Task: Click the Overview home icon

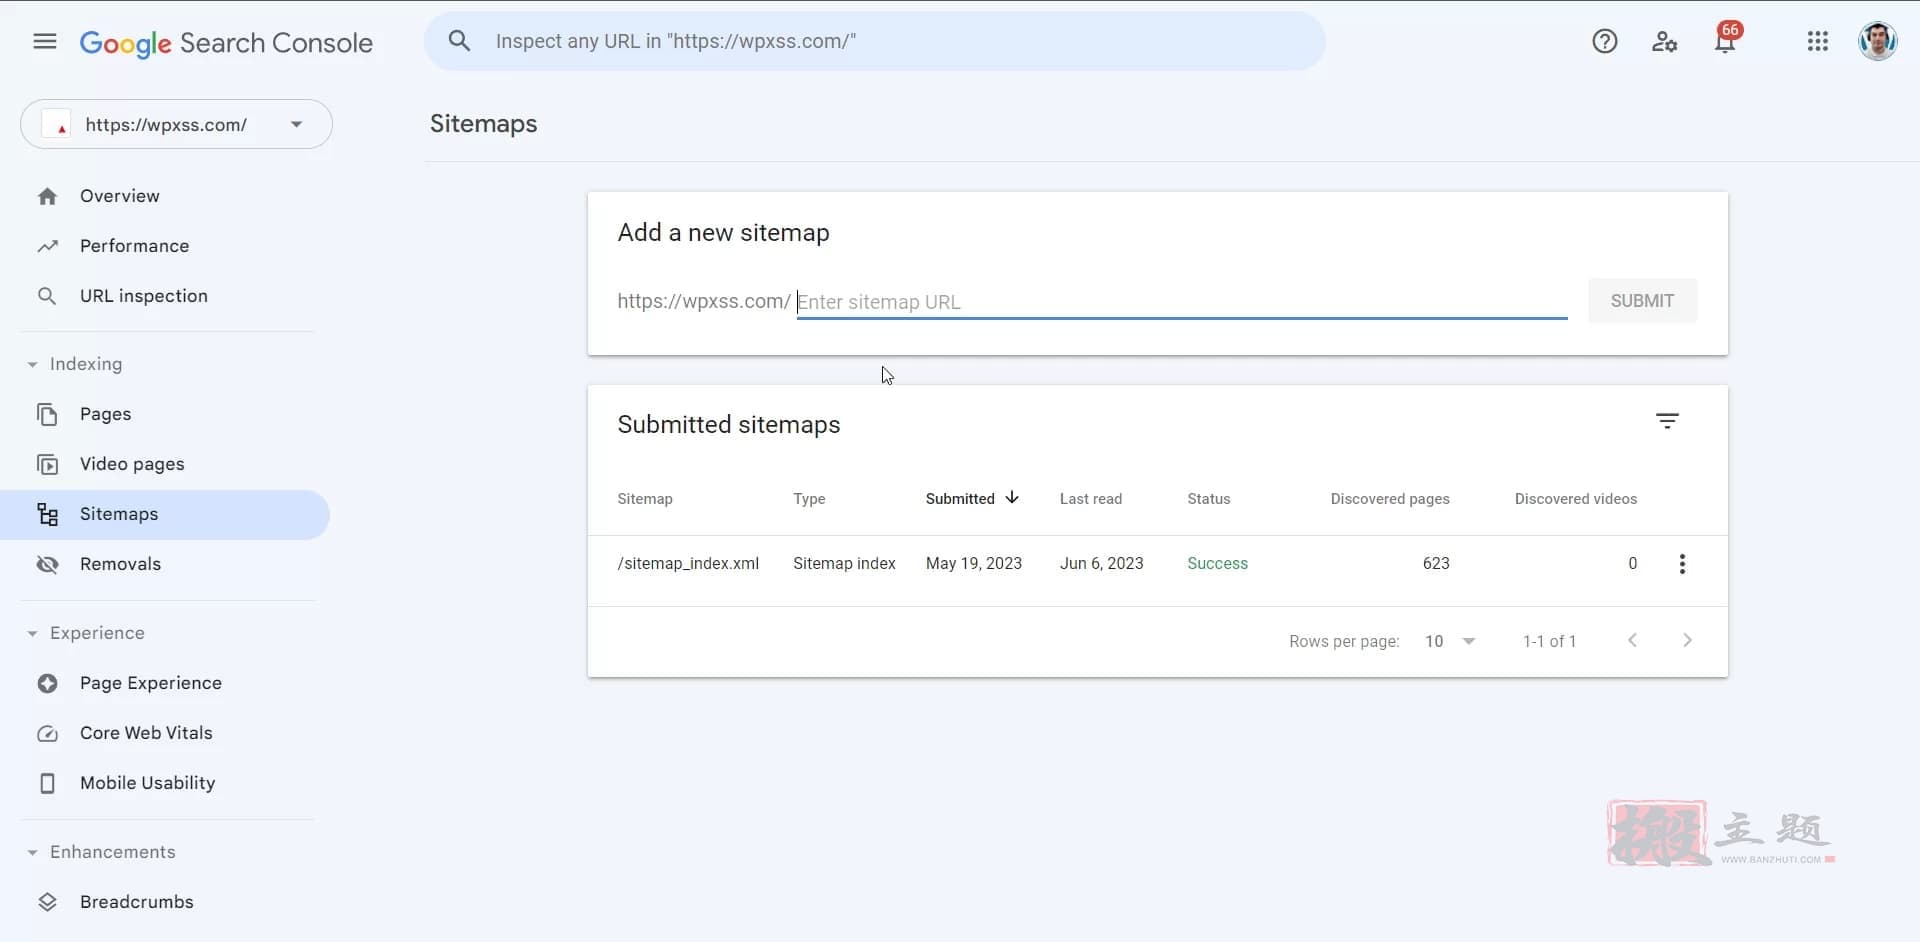Action: pos(47,196)
